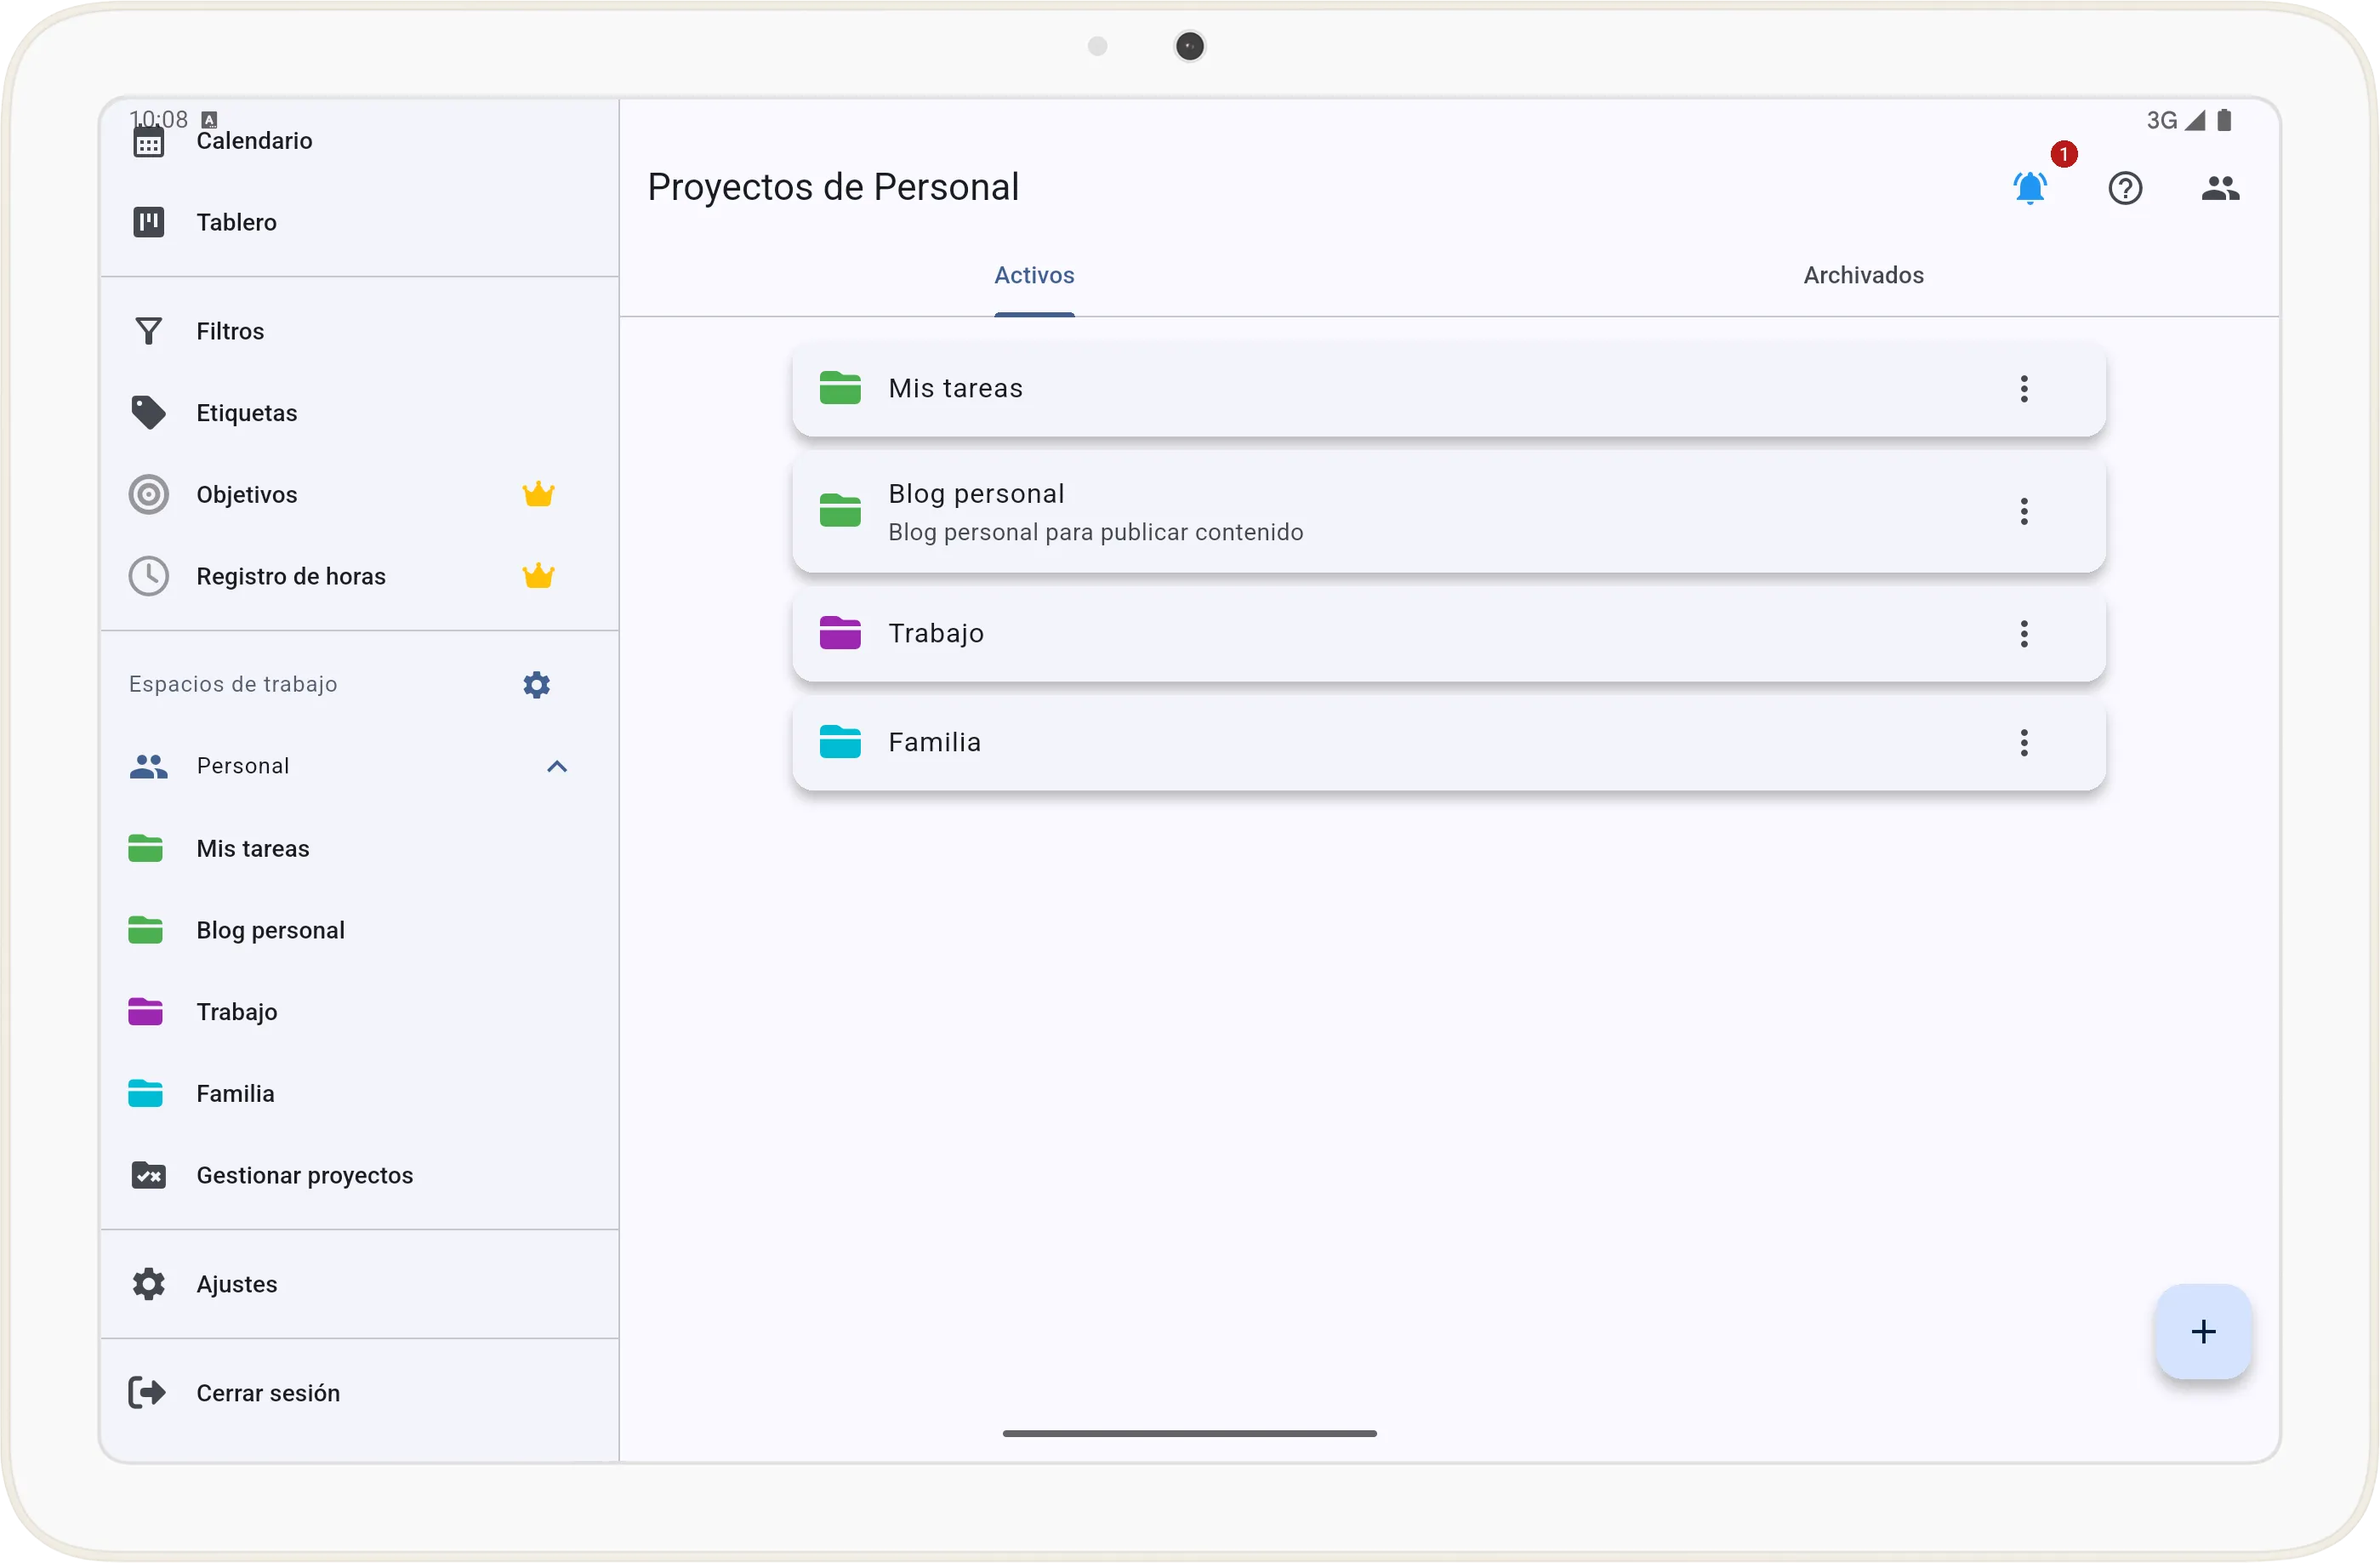Open three-dot menu for Trabajo project

[x=2023, y=634]
